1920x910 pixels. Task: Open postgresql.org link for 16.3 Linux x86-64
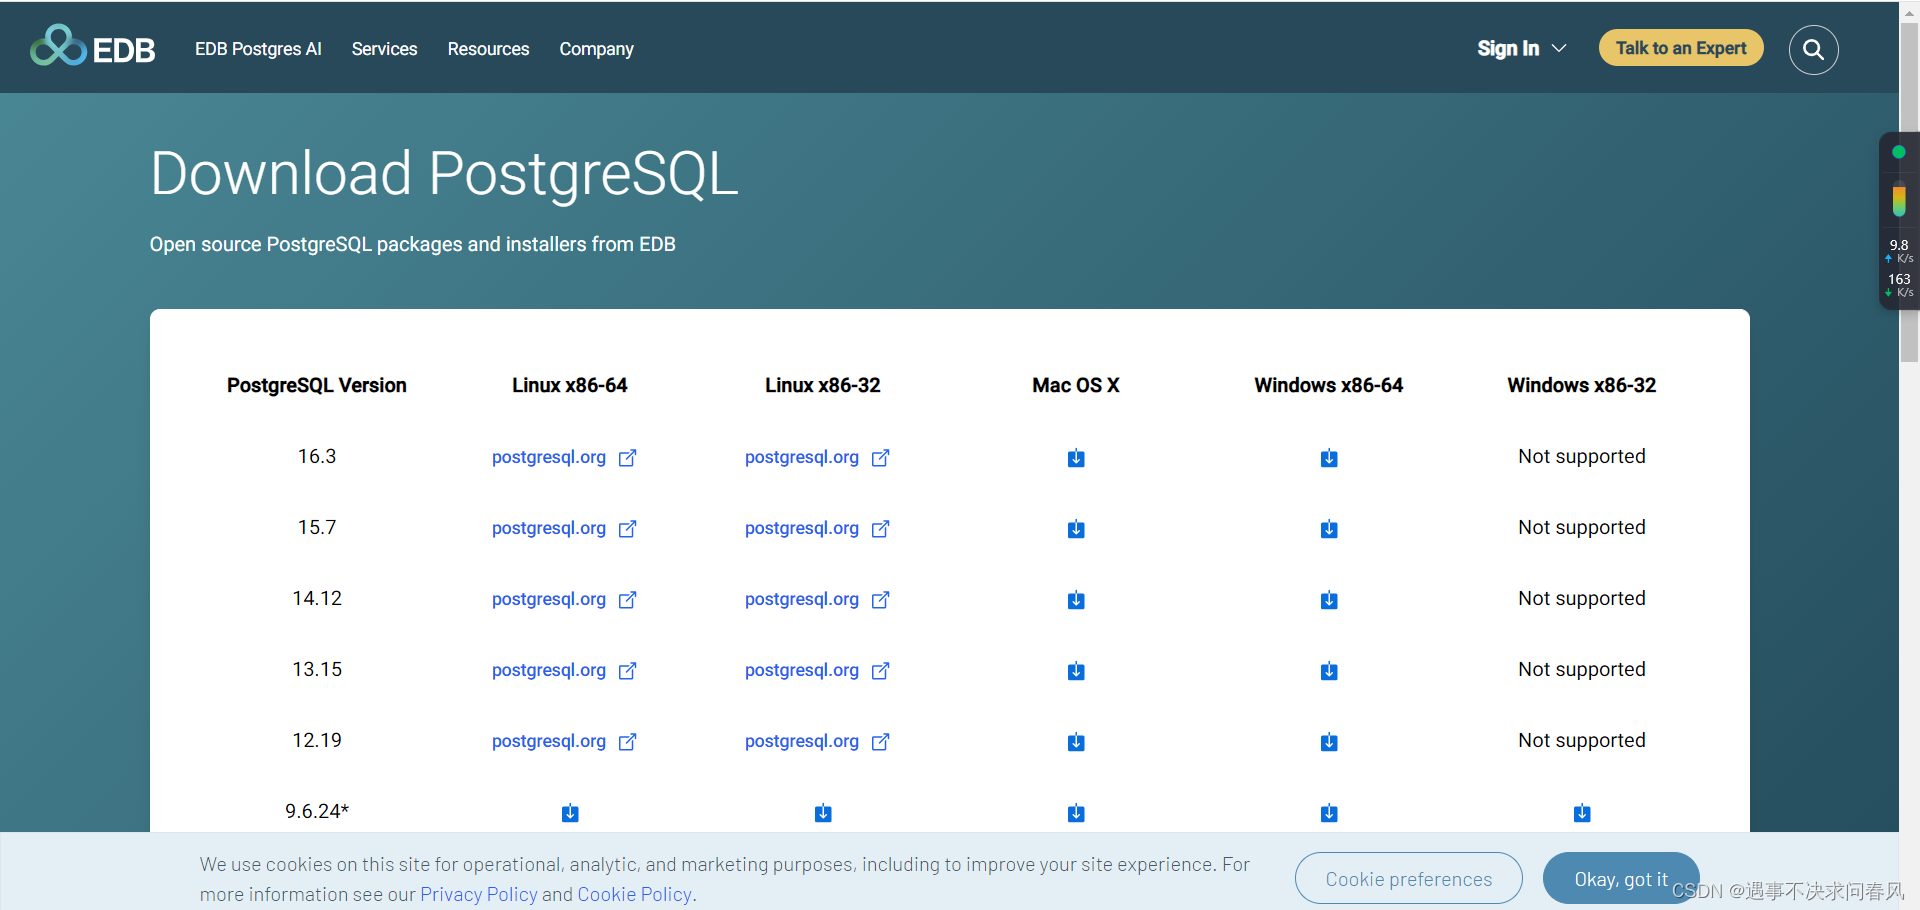click(x=564, y=457)
